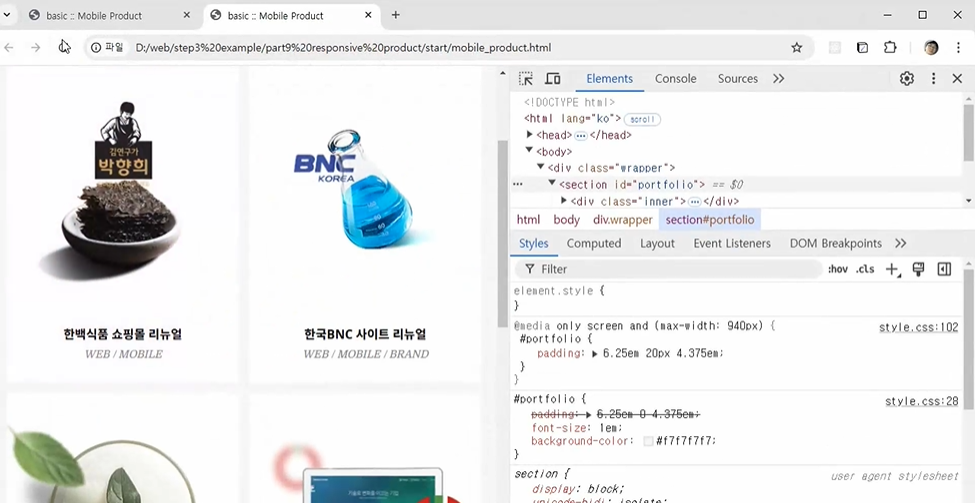
Task: Select body in the breadcrumb bar
Action: [x=566, y=220]
